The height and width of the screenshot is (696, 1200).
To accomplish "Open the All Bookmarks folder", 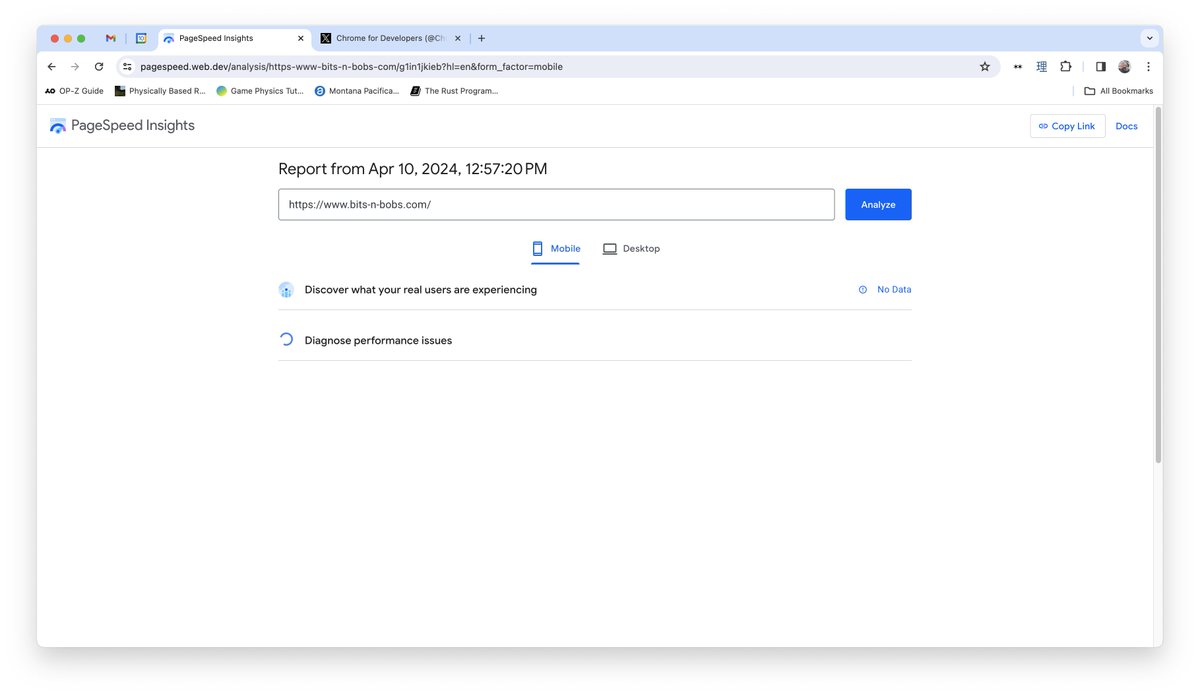I will (1119, 91).
